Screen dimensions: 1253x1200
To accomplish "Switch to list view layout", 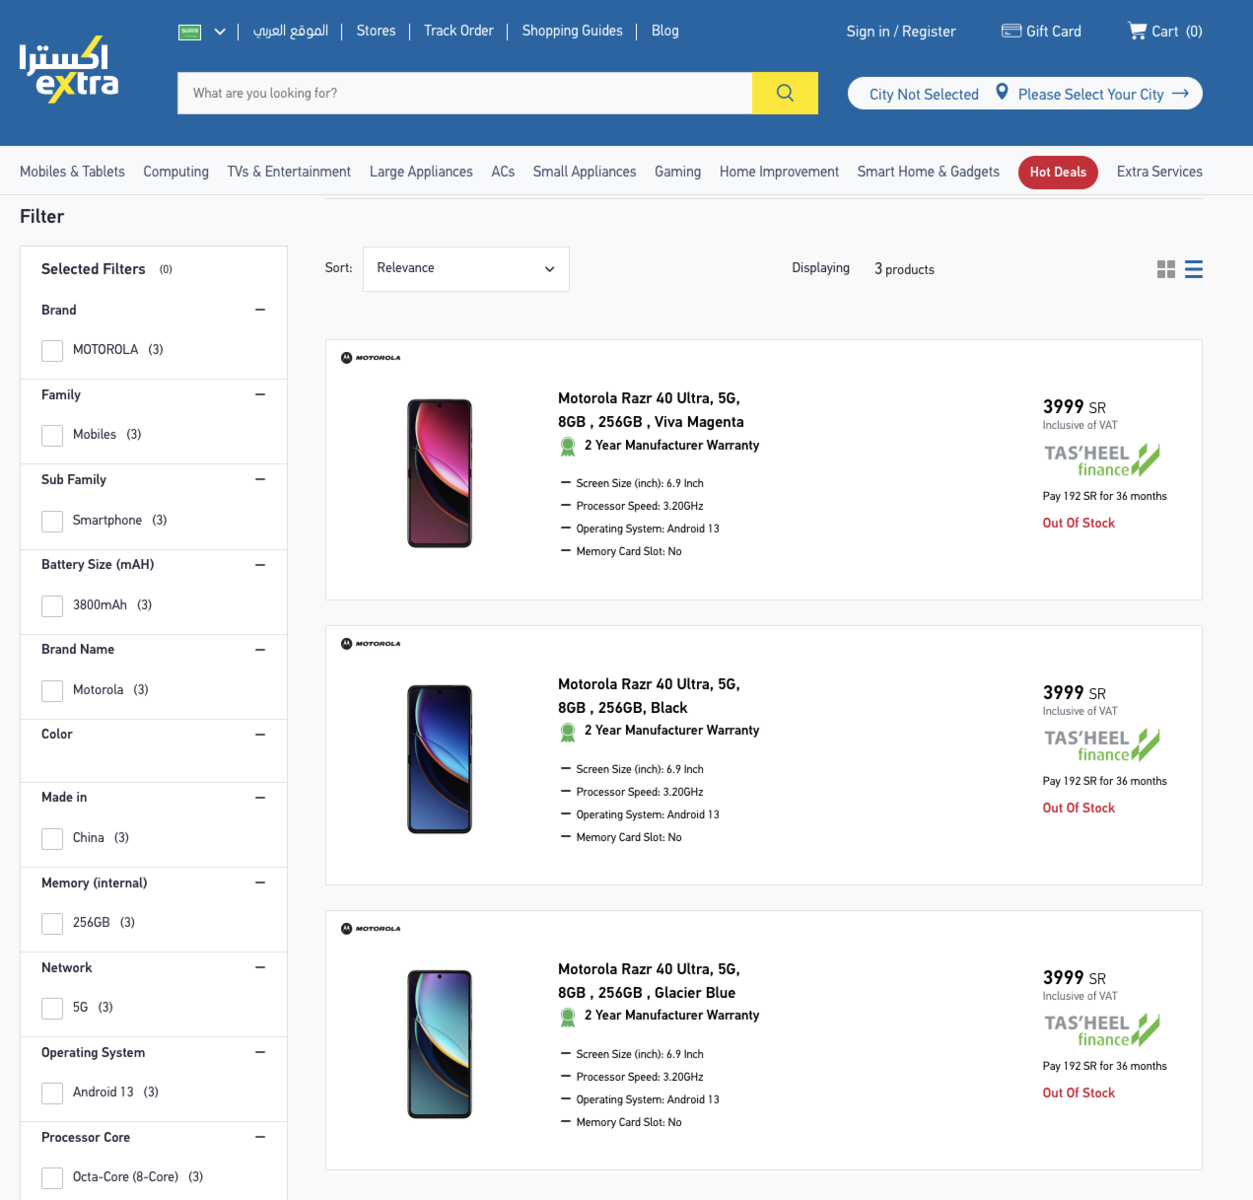I will click(1194, 269).
